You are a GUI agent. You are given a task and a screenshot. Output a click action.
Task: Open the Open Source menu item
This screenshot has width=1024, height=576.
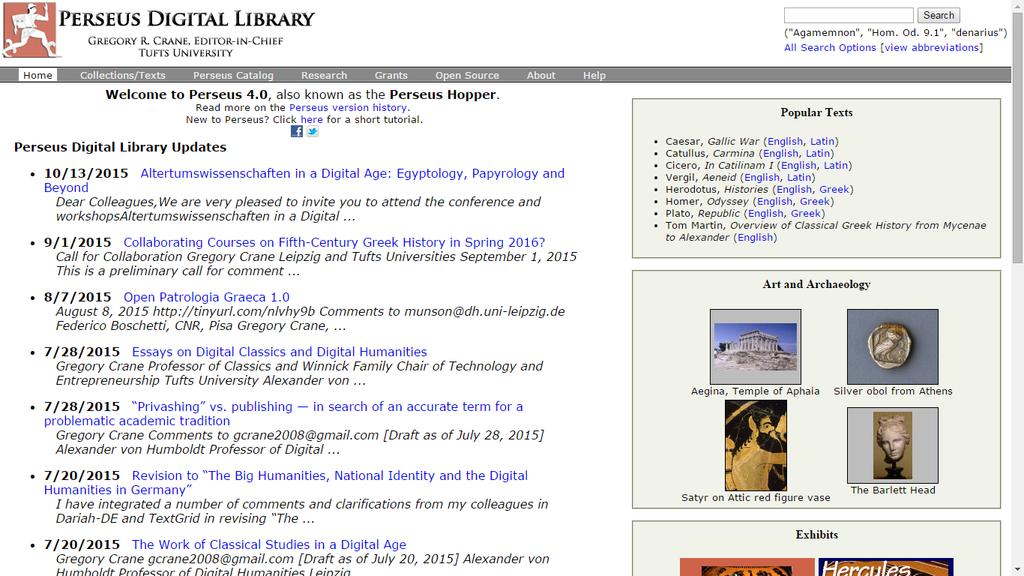click(x=467, y=75)
